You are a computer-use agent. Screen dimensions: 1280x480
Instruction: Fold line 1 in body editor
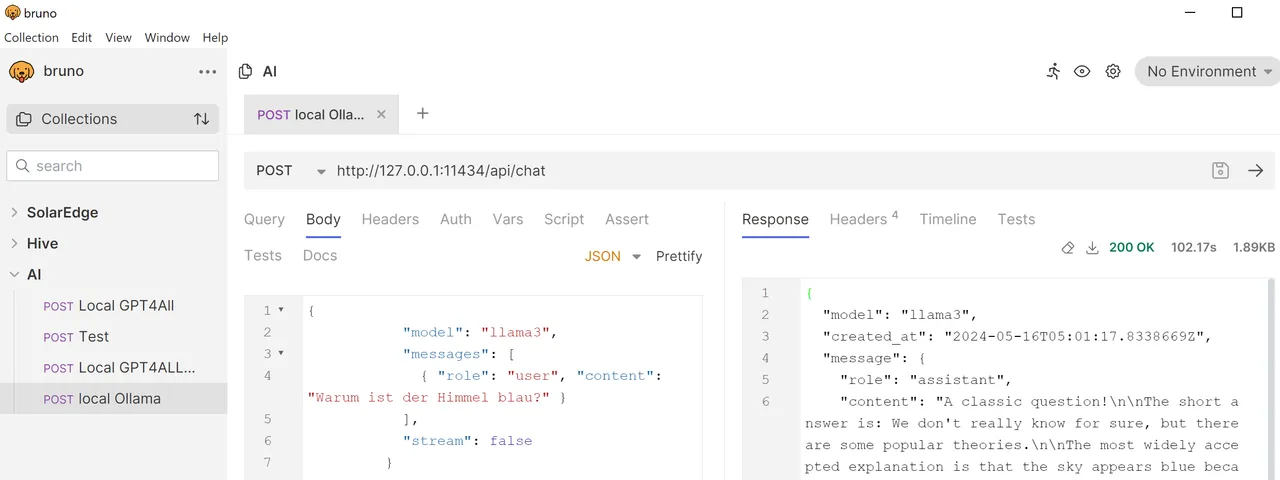(x=281, y=311)
